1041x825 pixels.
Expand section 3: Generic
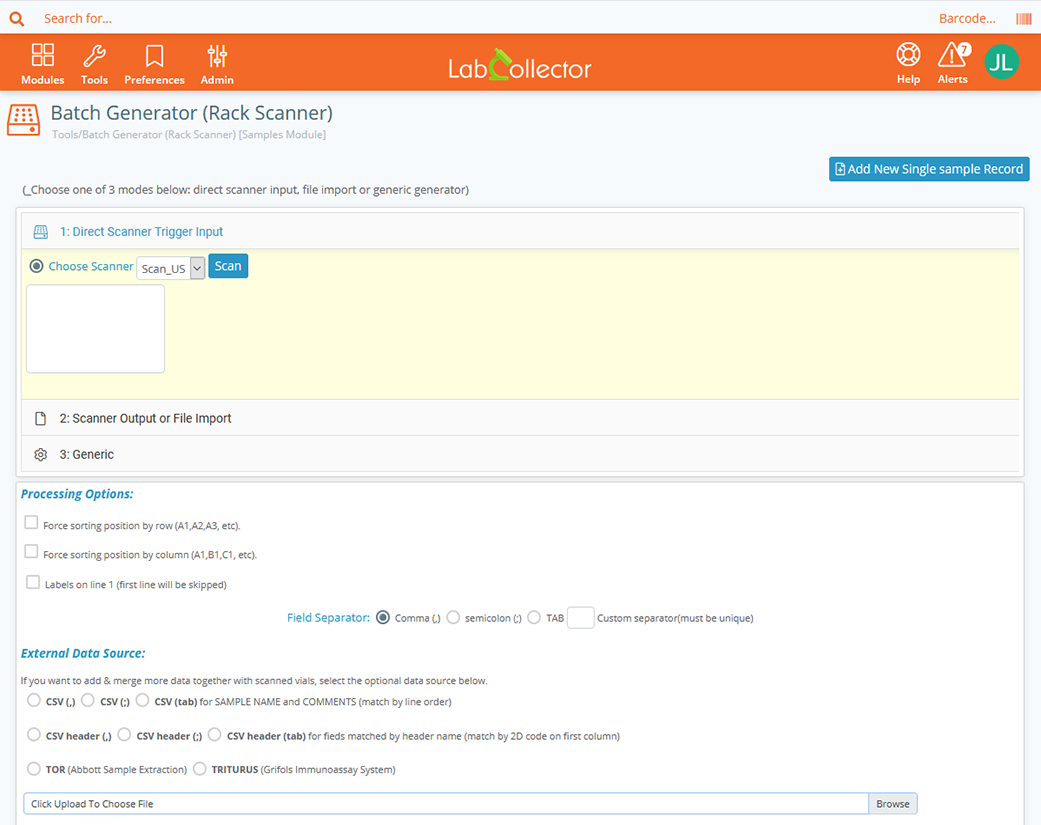[x=520, y=455]
